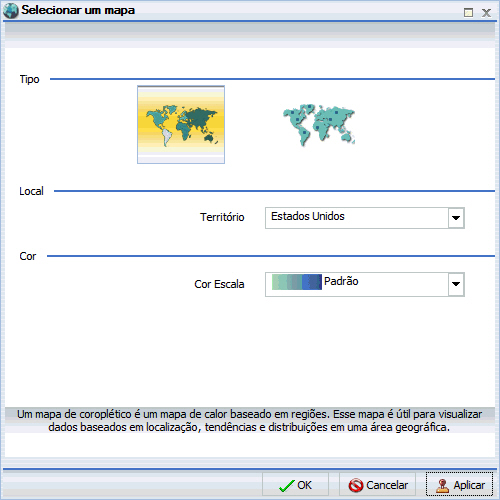The width and height of the screenshot is (500, 500).
Task: Open the Cor Escala dropdown arrow
Action: click(x=456, y=284)
